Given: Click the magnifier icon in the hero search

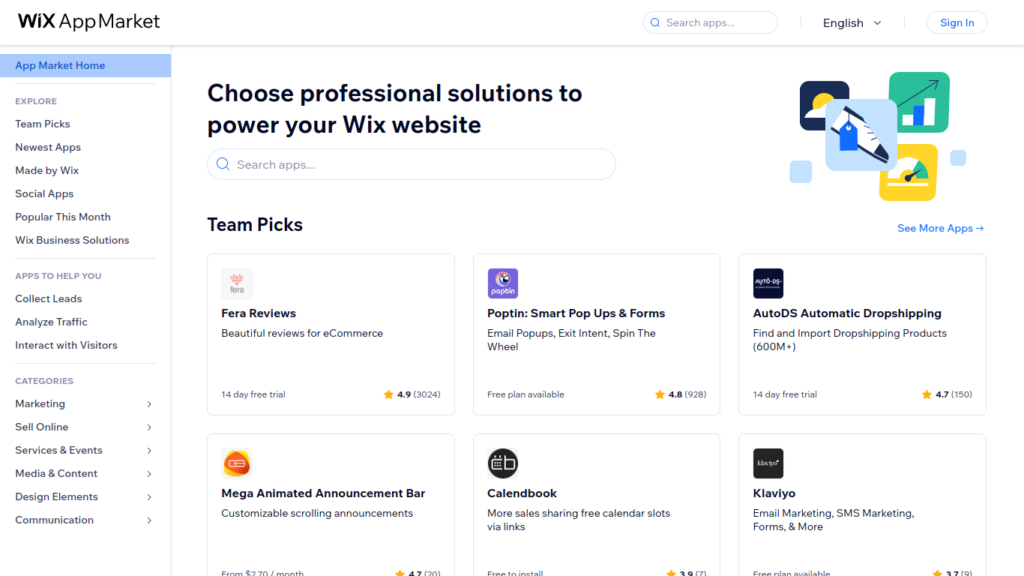Looking at the screenshot, I should tap(223, 164).
